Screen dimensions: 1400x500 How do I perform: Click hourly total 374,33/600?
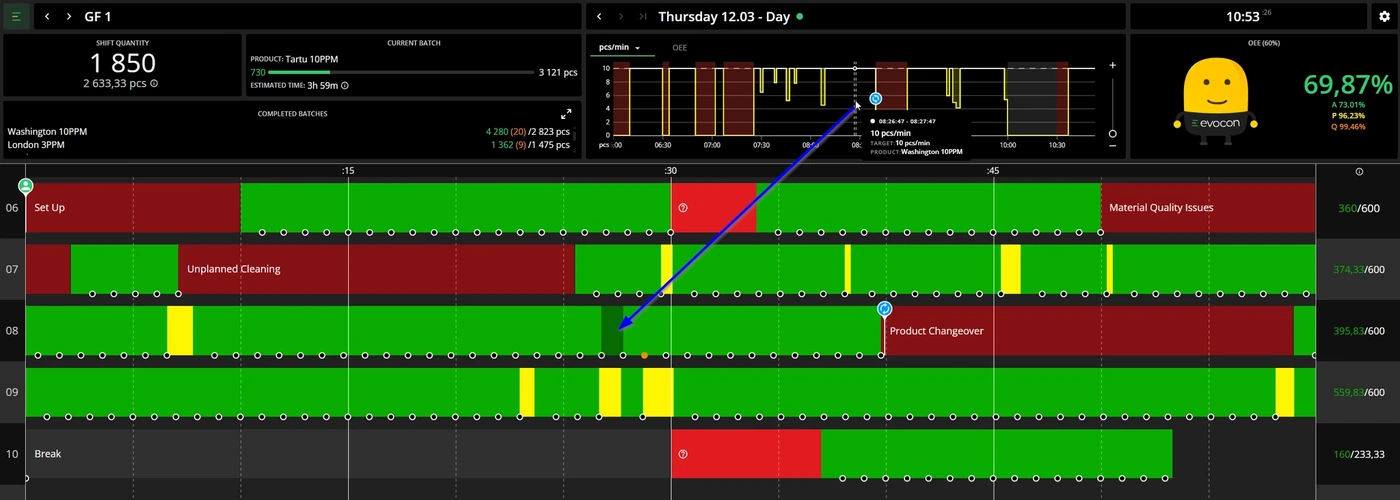[x=1359, y=269]
